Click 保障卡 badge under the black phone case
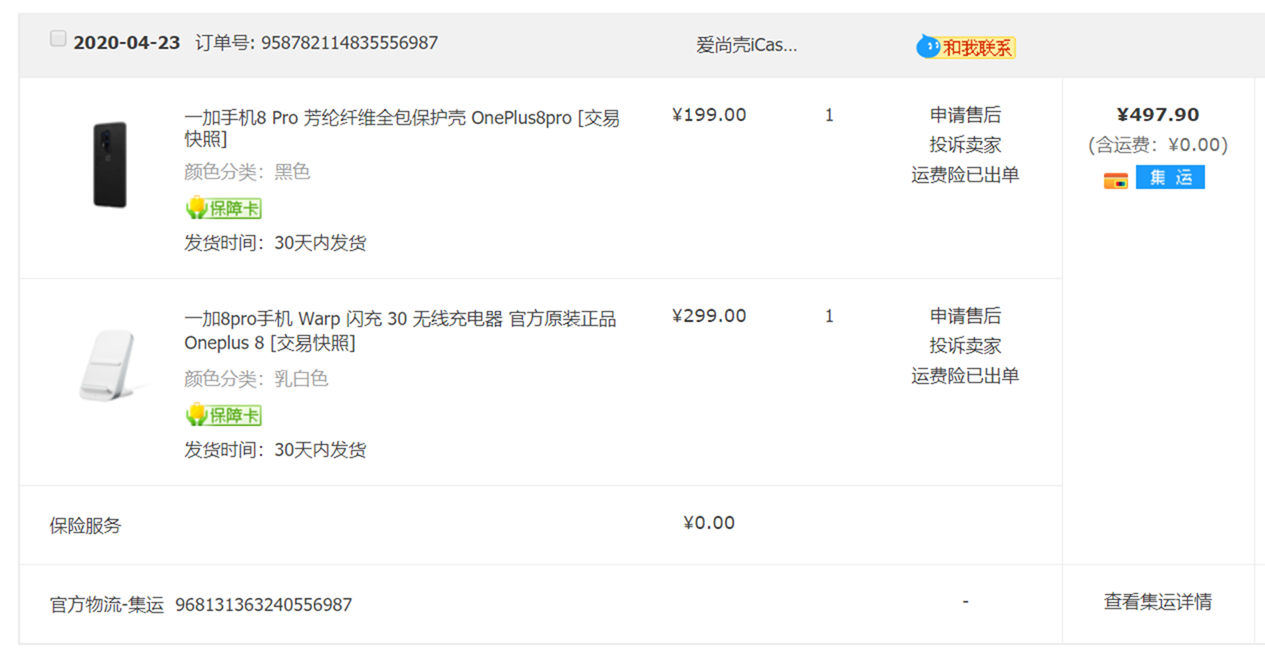The image size is (1265, 650). click(x=224, y=208)
